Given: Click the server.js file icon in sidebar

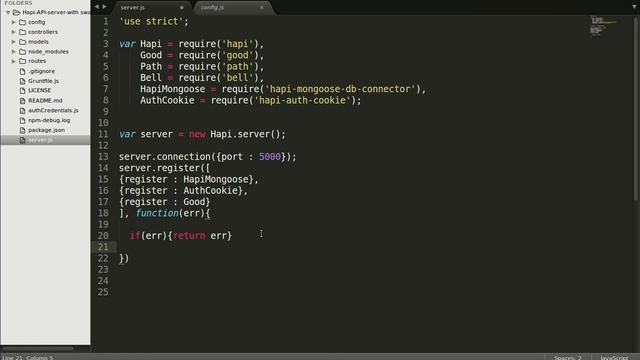Looking at the screenshot, I should [x=22, y=140].
